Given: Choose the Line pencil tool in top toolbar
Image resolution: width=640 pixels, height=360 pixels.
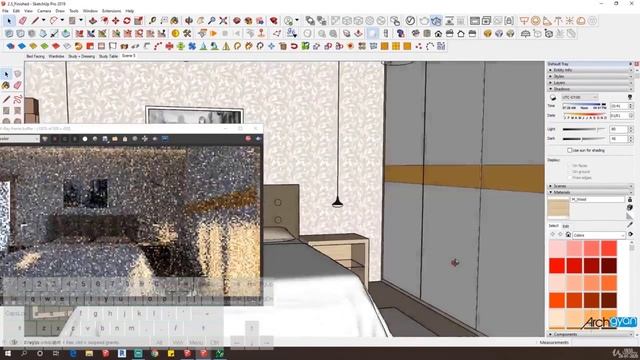Looking at the screenshot, I should coord(35,21).
